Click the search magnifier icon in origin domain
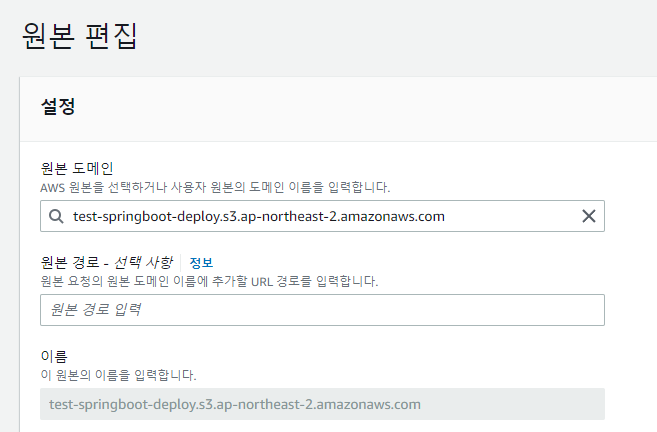This screenshot has height=432, width=657. pyautogui.click(x=56, y=216)
